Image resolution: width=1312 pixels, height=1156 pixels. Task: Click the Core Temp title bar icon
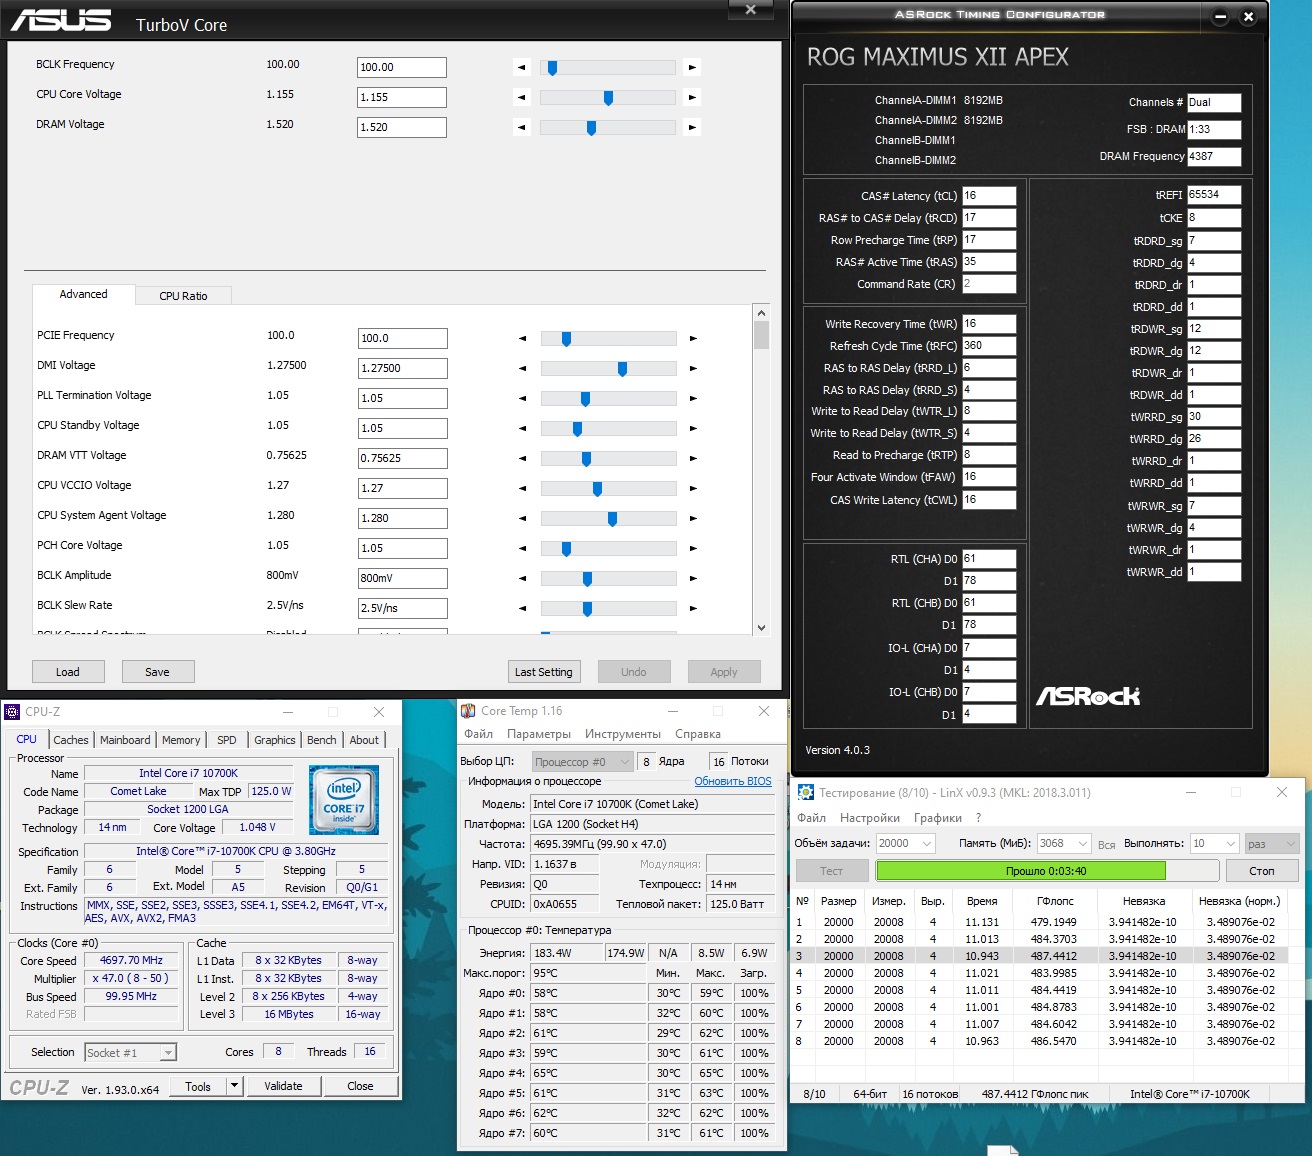468,711
